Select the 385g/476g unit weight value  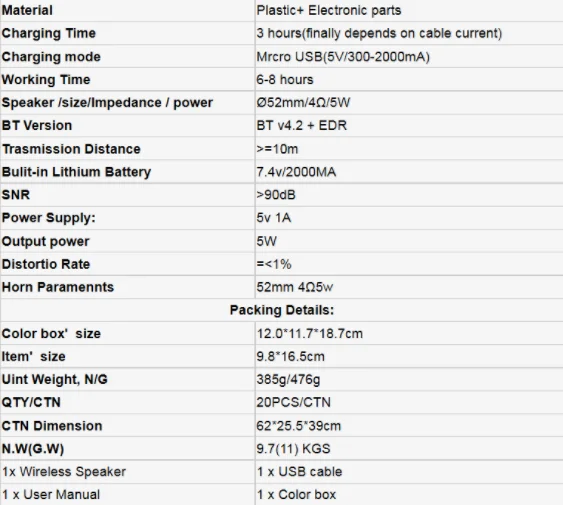click(288, 379)
